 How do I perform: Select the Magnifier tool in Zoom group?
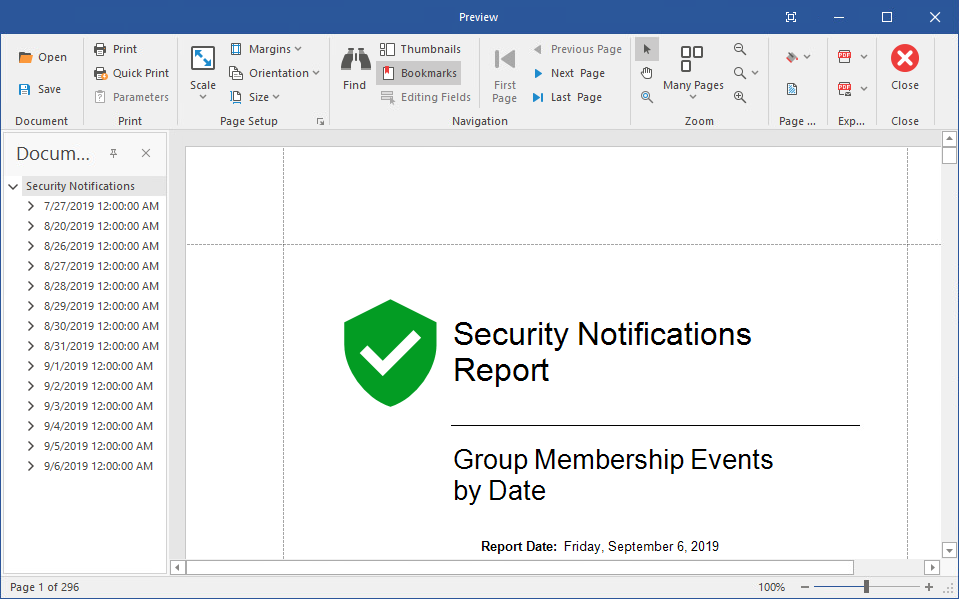click(647, 97)
